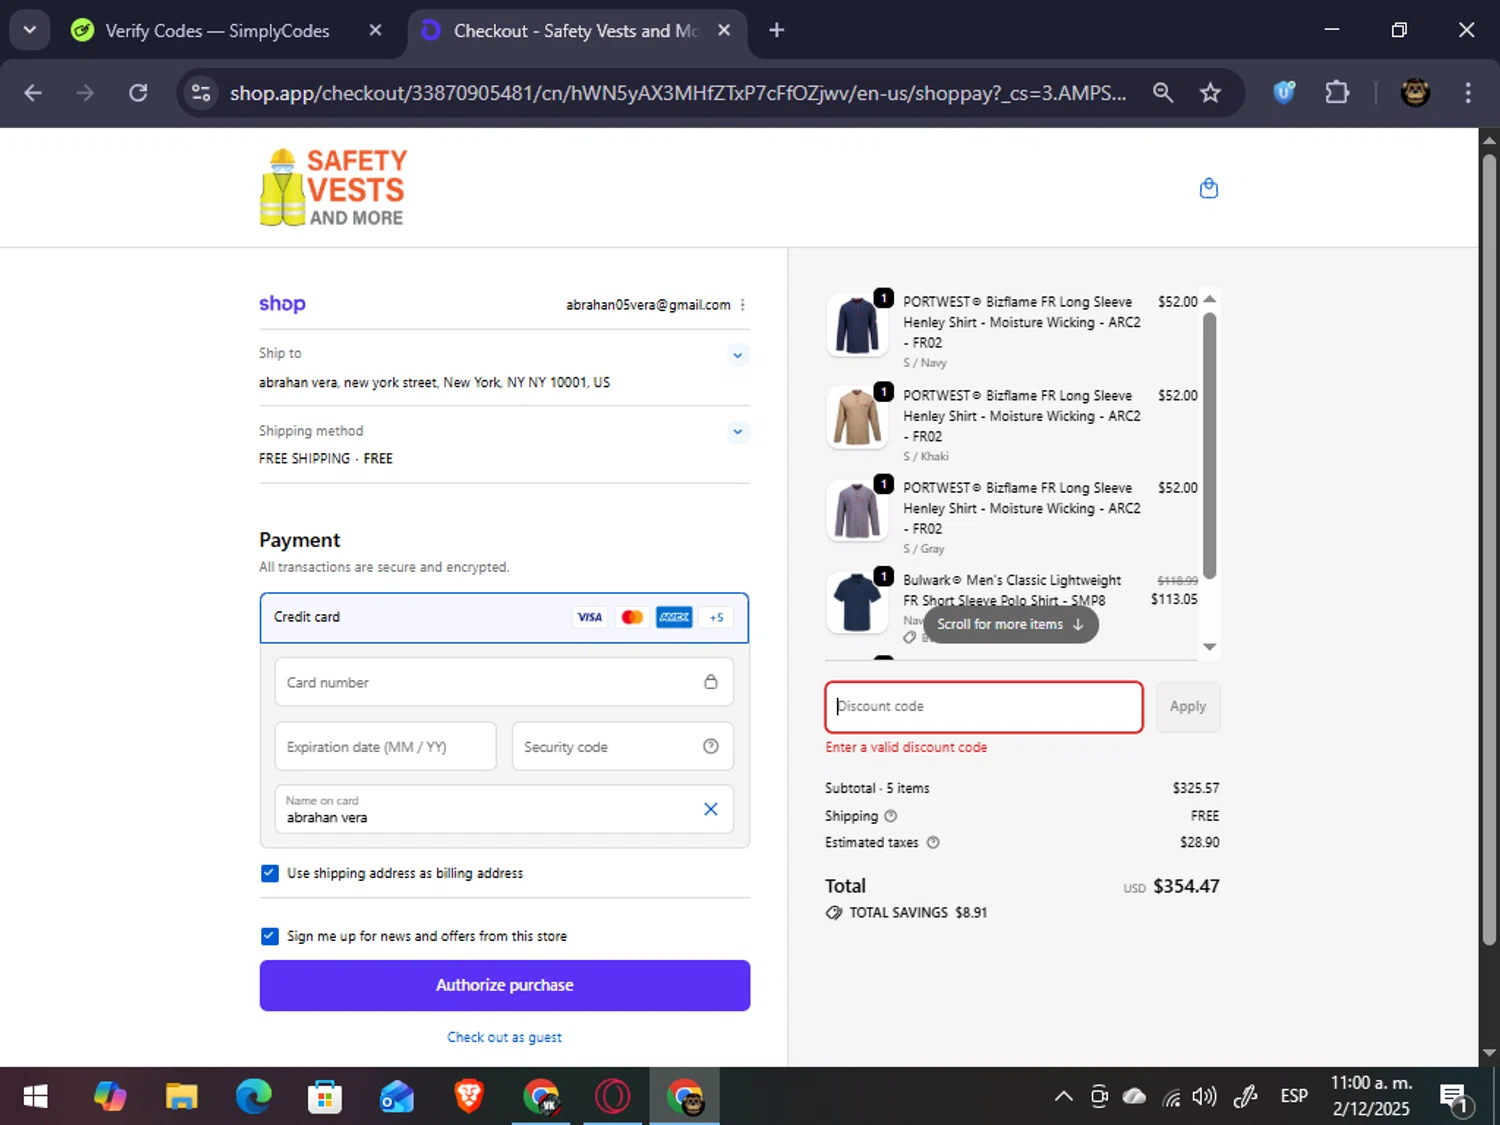Click the order items list scrollbar thumb

(1209, 445)
